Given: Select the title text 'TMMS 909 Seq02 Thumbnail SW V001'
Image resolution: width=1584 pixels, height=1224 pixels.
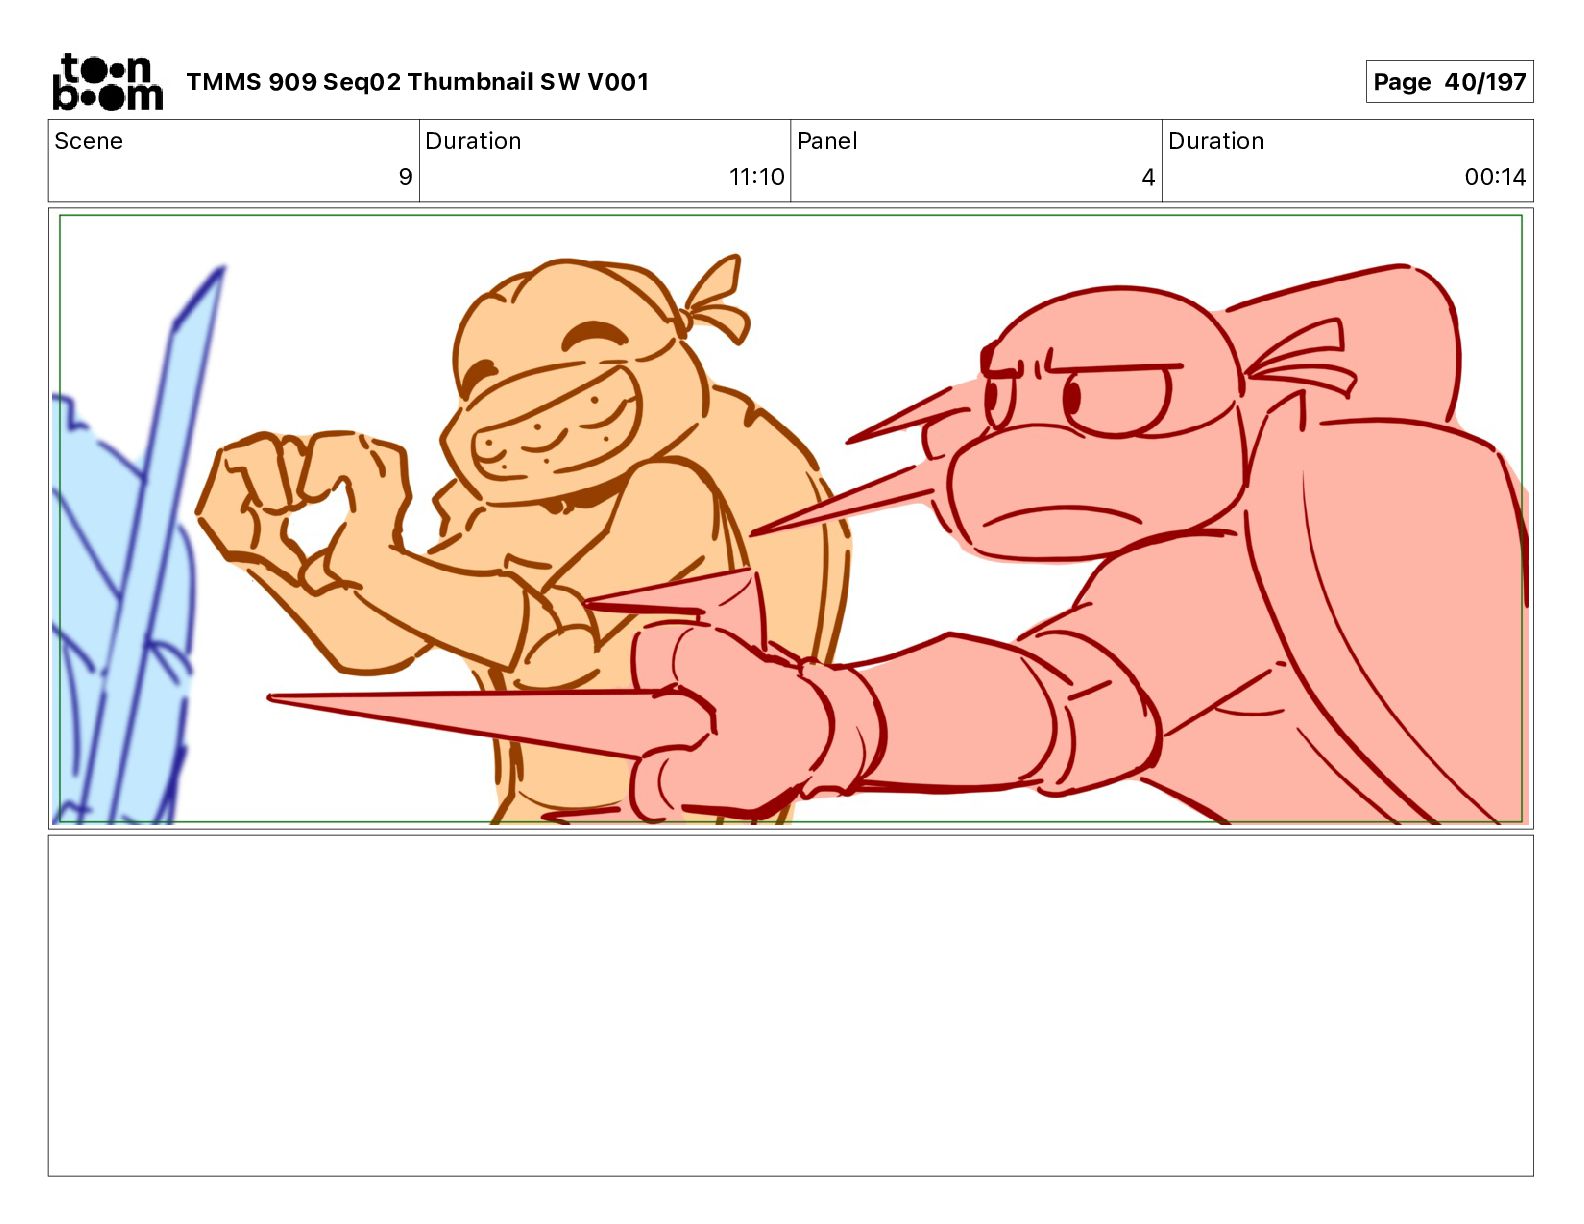Looking at the screenshot, I should click(x=417, y=82).
